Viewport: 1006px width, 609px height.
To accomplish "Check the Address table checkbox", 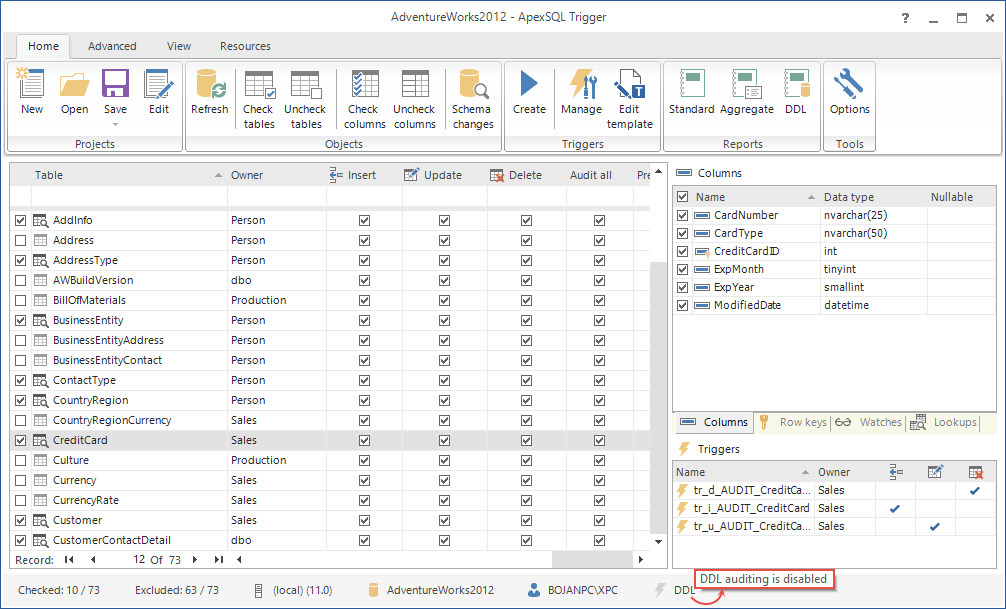I will click(x=21, y=240).
